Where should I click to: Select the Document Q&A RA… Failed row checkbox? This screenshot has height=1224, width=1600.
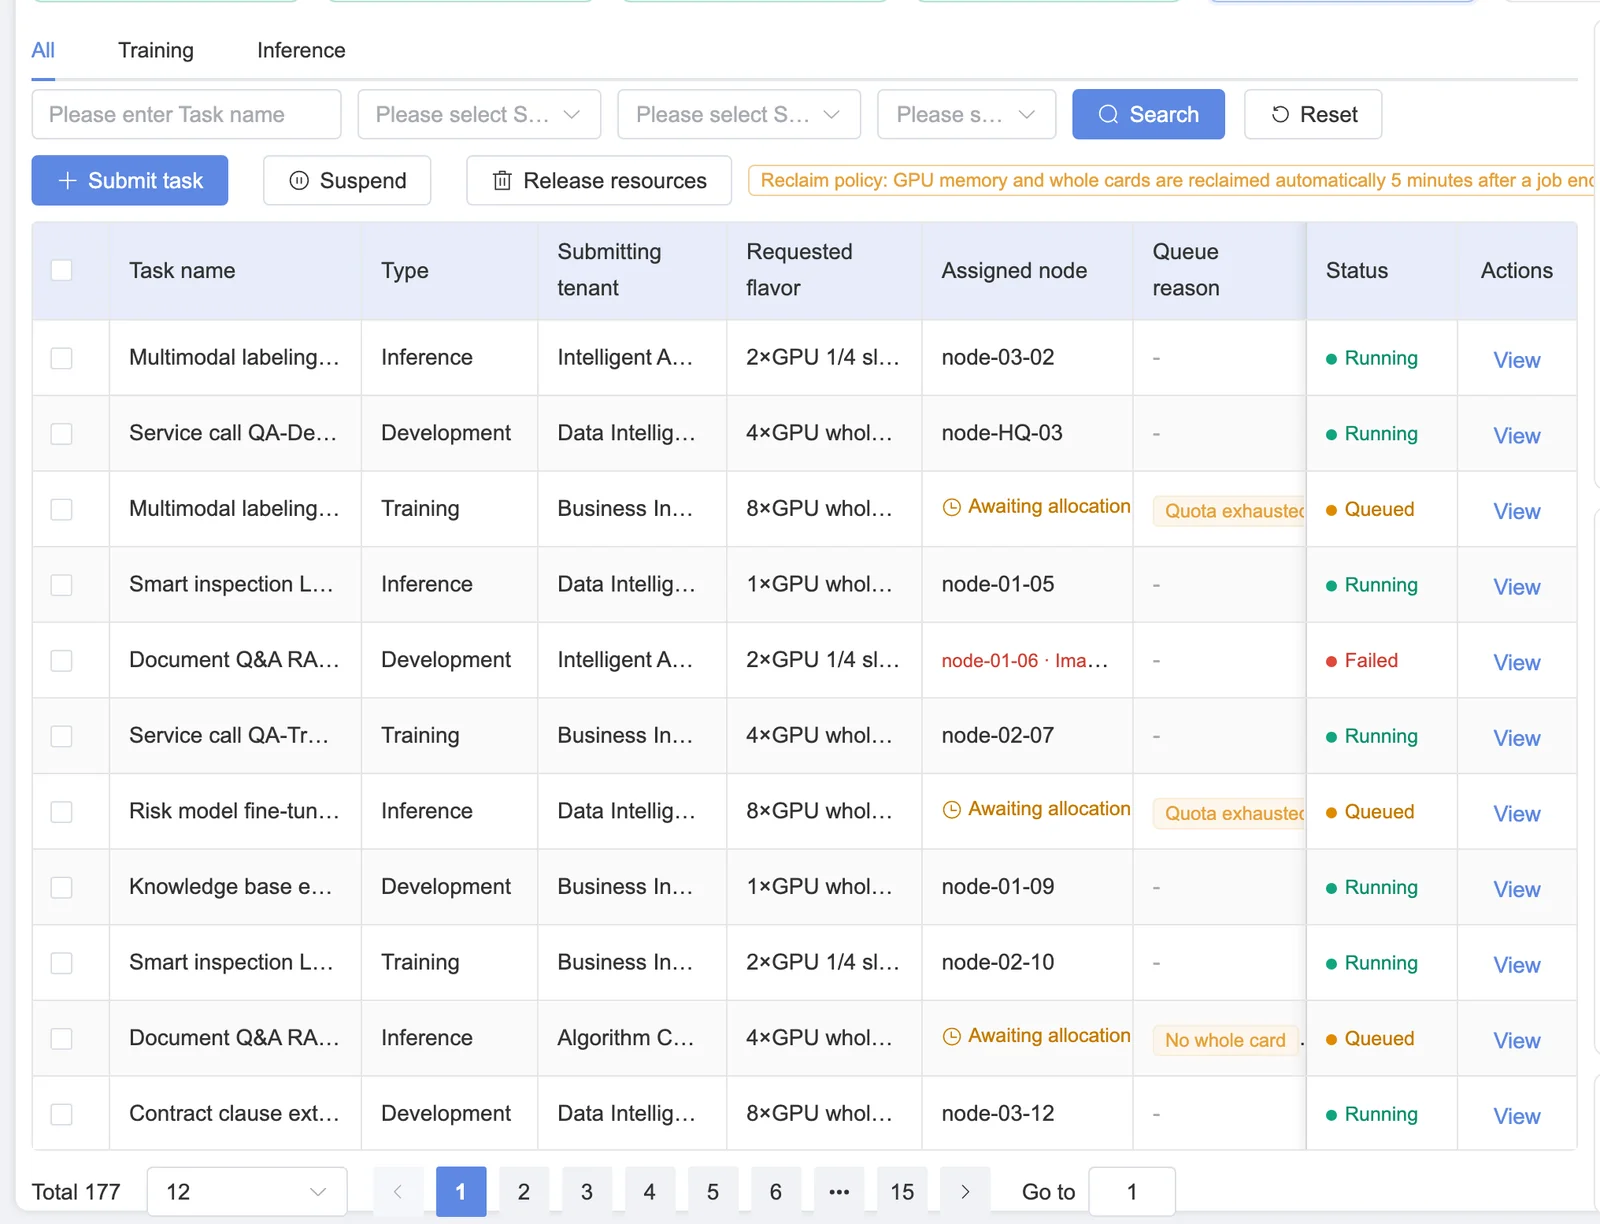pyautogui.click(x=62, y=661)
